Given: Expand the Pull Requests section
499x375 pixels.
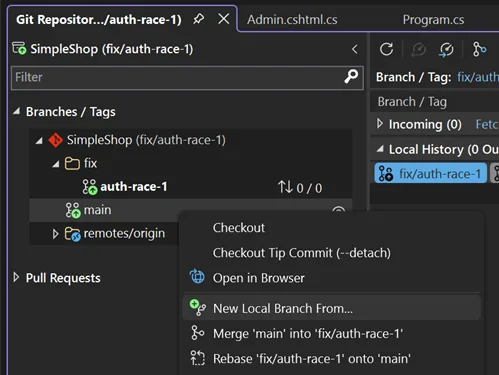Looking at the screenshot, I should (16, 277).
